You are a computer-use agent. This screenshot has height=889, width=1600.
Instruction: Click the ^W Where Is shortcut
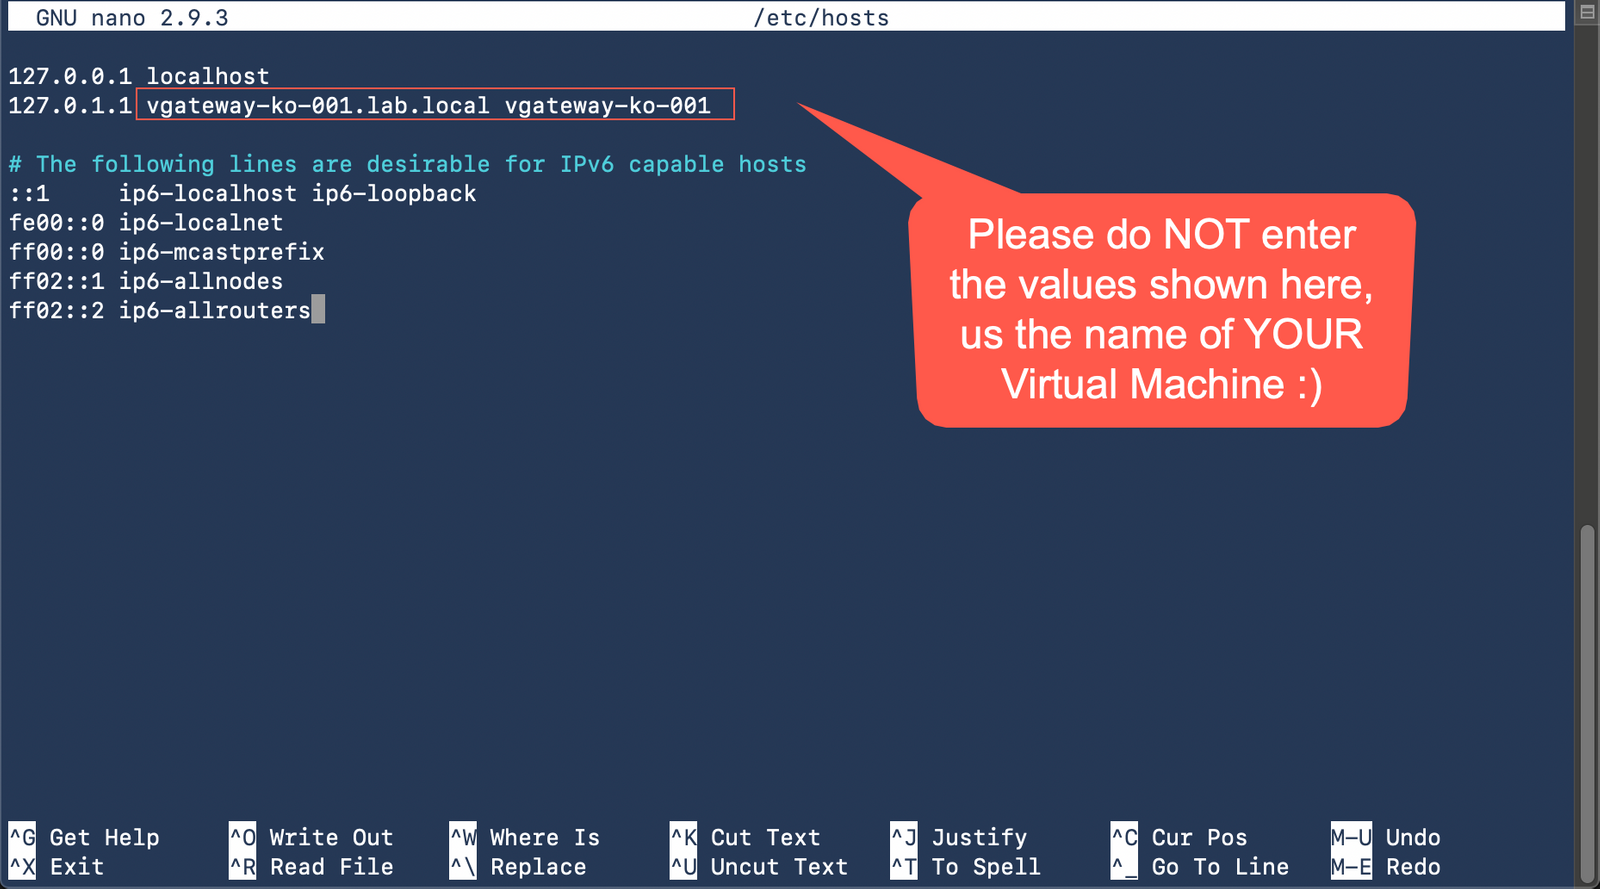click(525, 837)
